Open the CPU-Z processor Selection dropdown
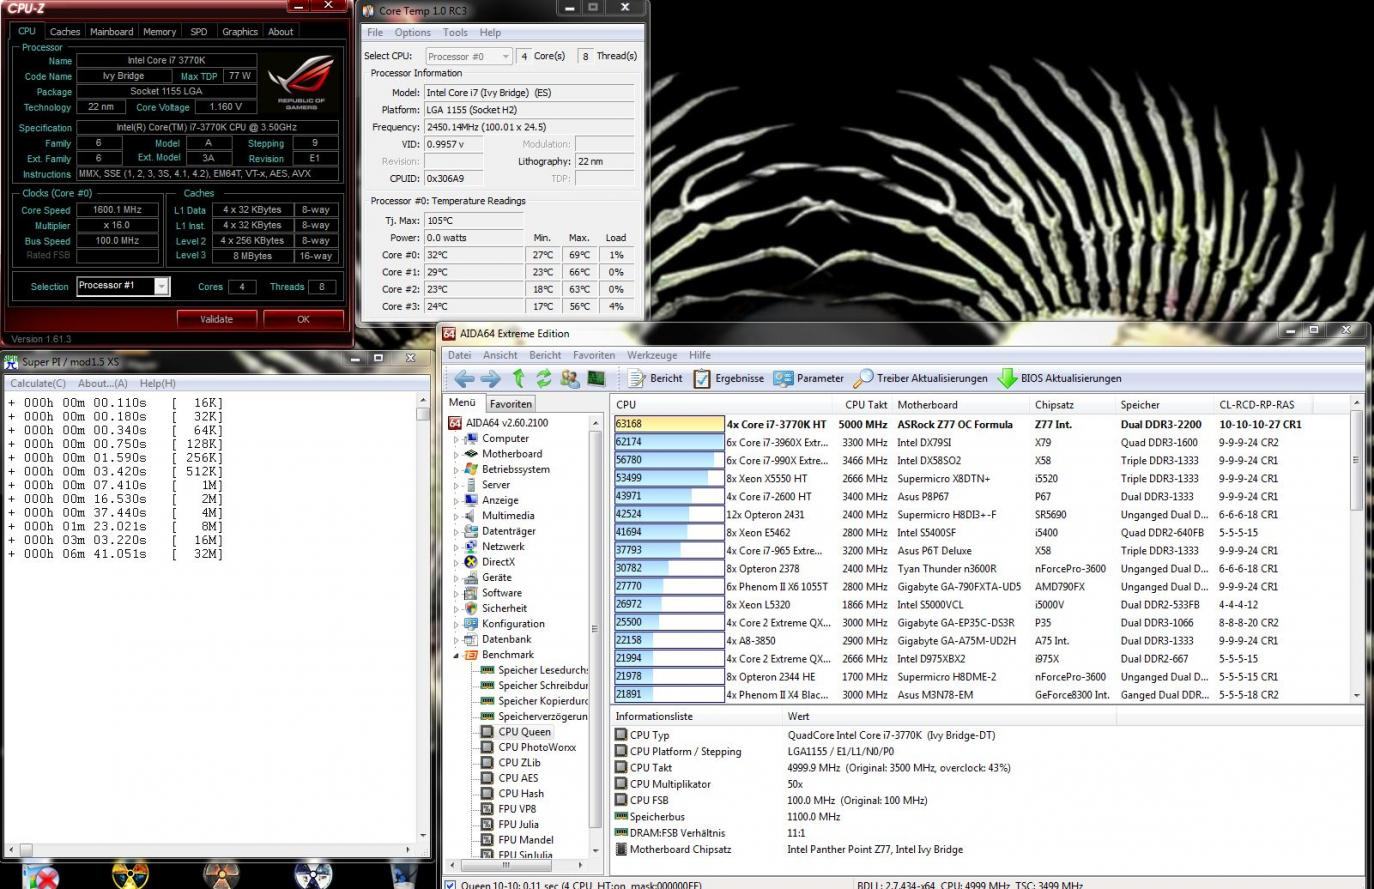This screenshot has width=1374, height=889. 161,286
